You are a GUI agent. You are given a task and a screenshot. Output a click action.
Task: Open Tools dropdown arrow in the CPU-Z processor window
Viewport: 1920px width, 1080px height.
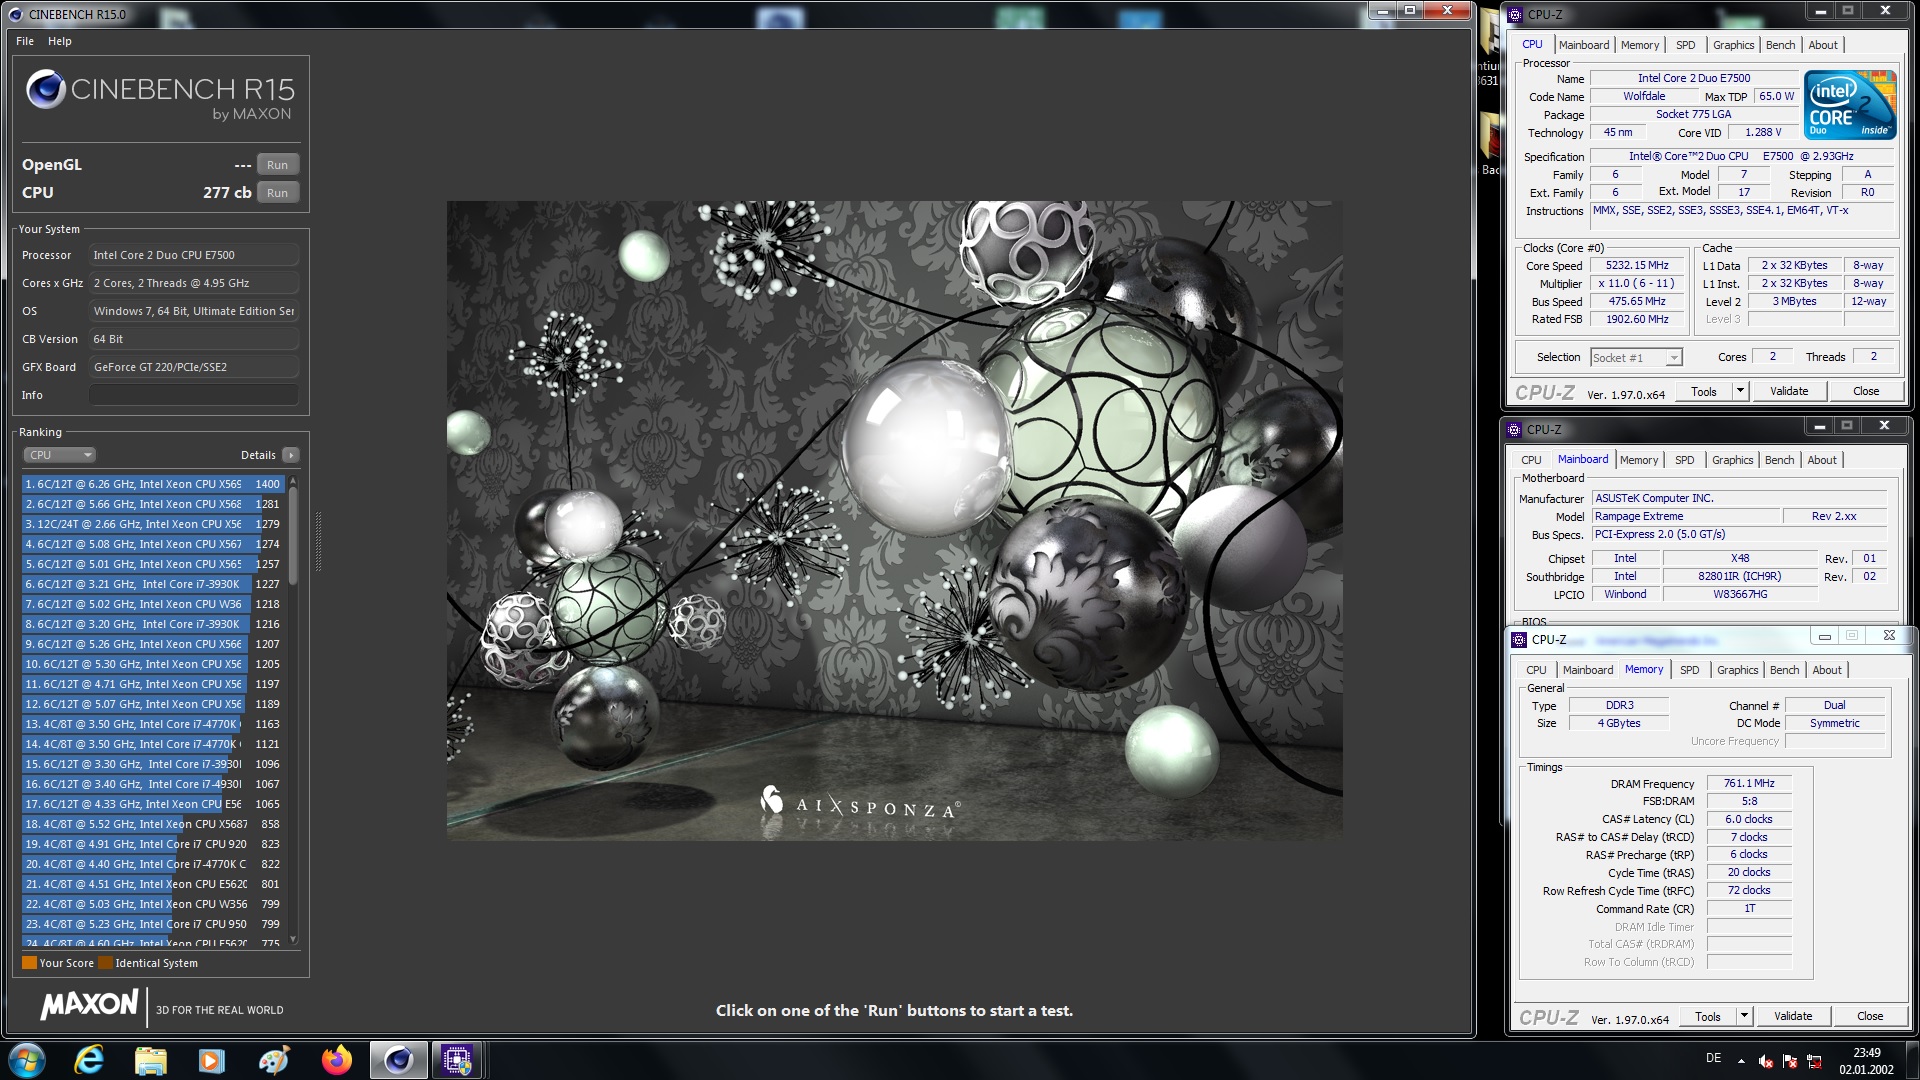(x=1740, y=391)
